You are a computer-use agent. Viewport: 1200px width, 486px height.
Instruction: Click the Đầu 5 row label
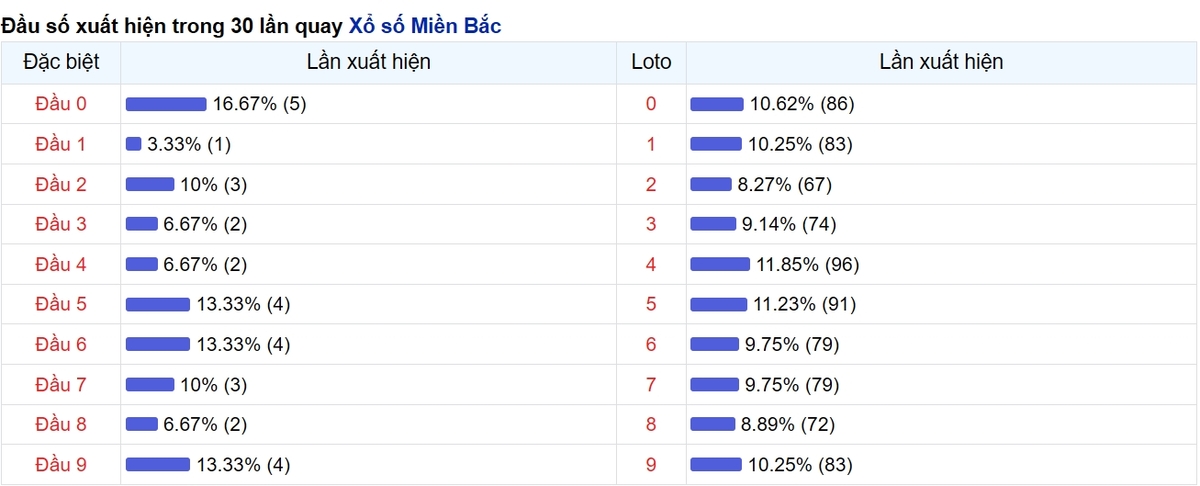pos(61,304)
